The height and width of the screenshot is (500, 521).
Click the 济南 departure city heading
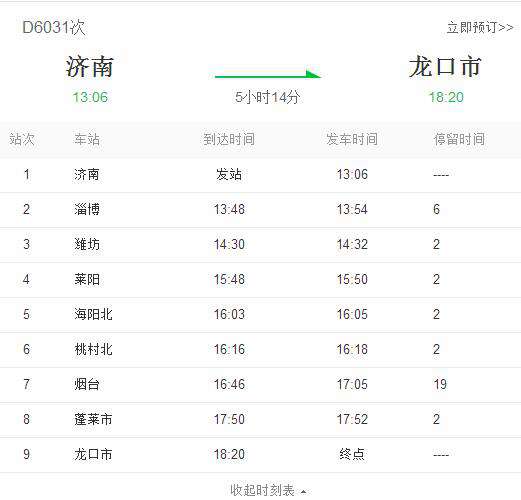(90, 67)
